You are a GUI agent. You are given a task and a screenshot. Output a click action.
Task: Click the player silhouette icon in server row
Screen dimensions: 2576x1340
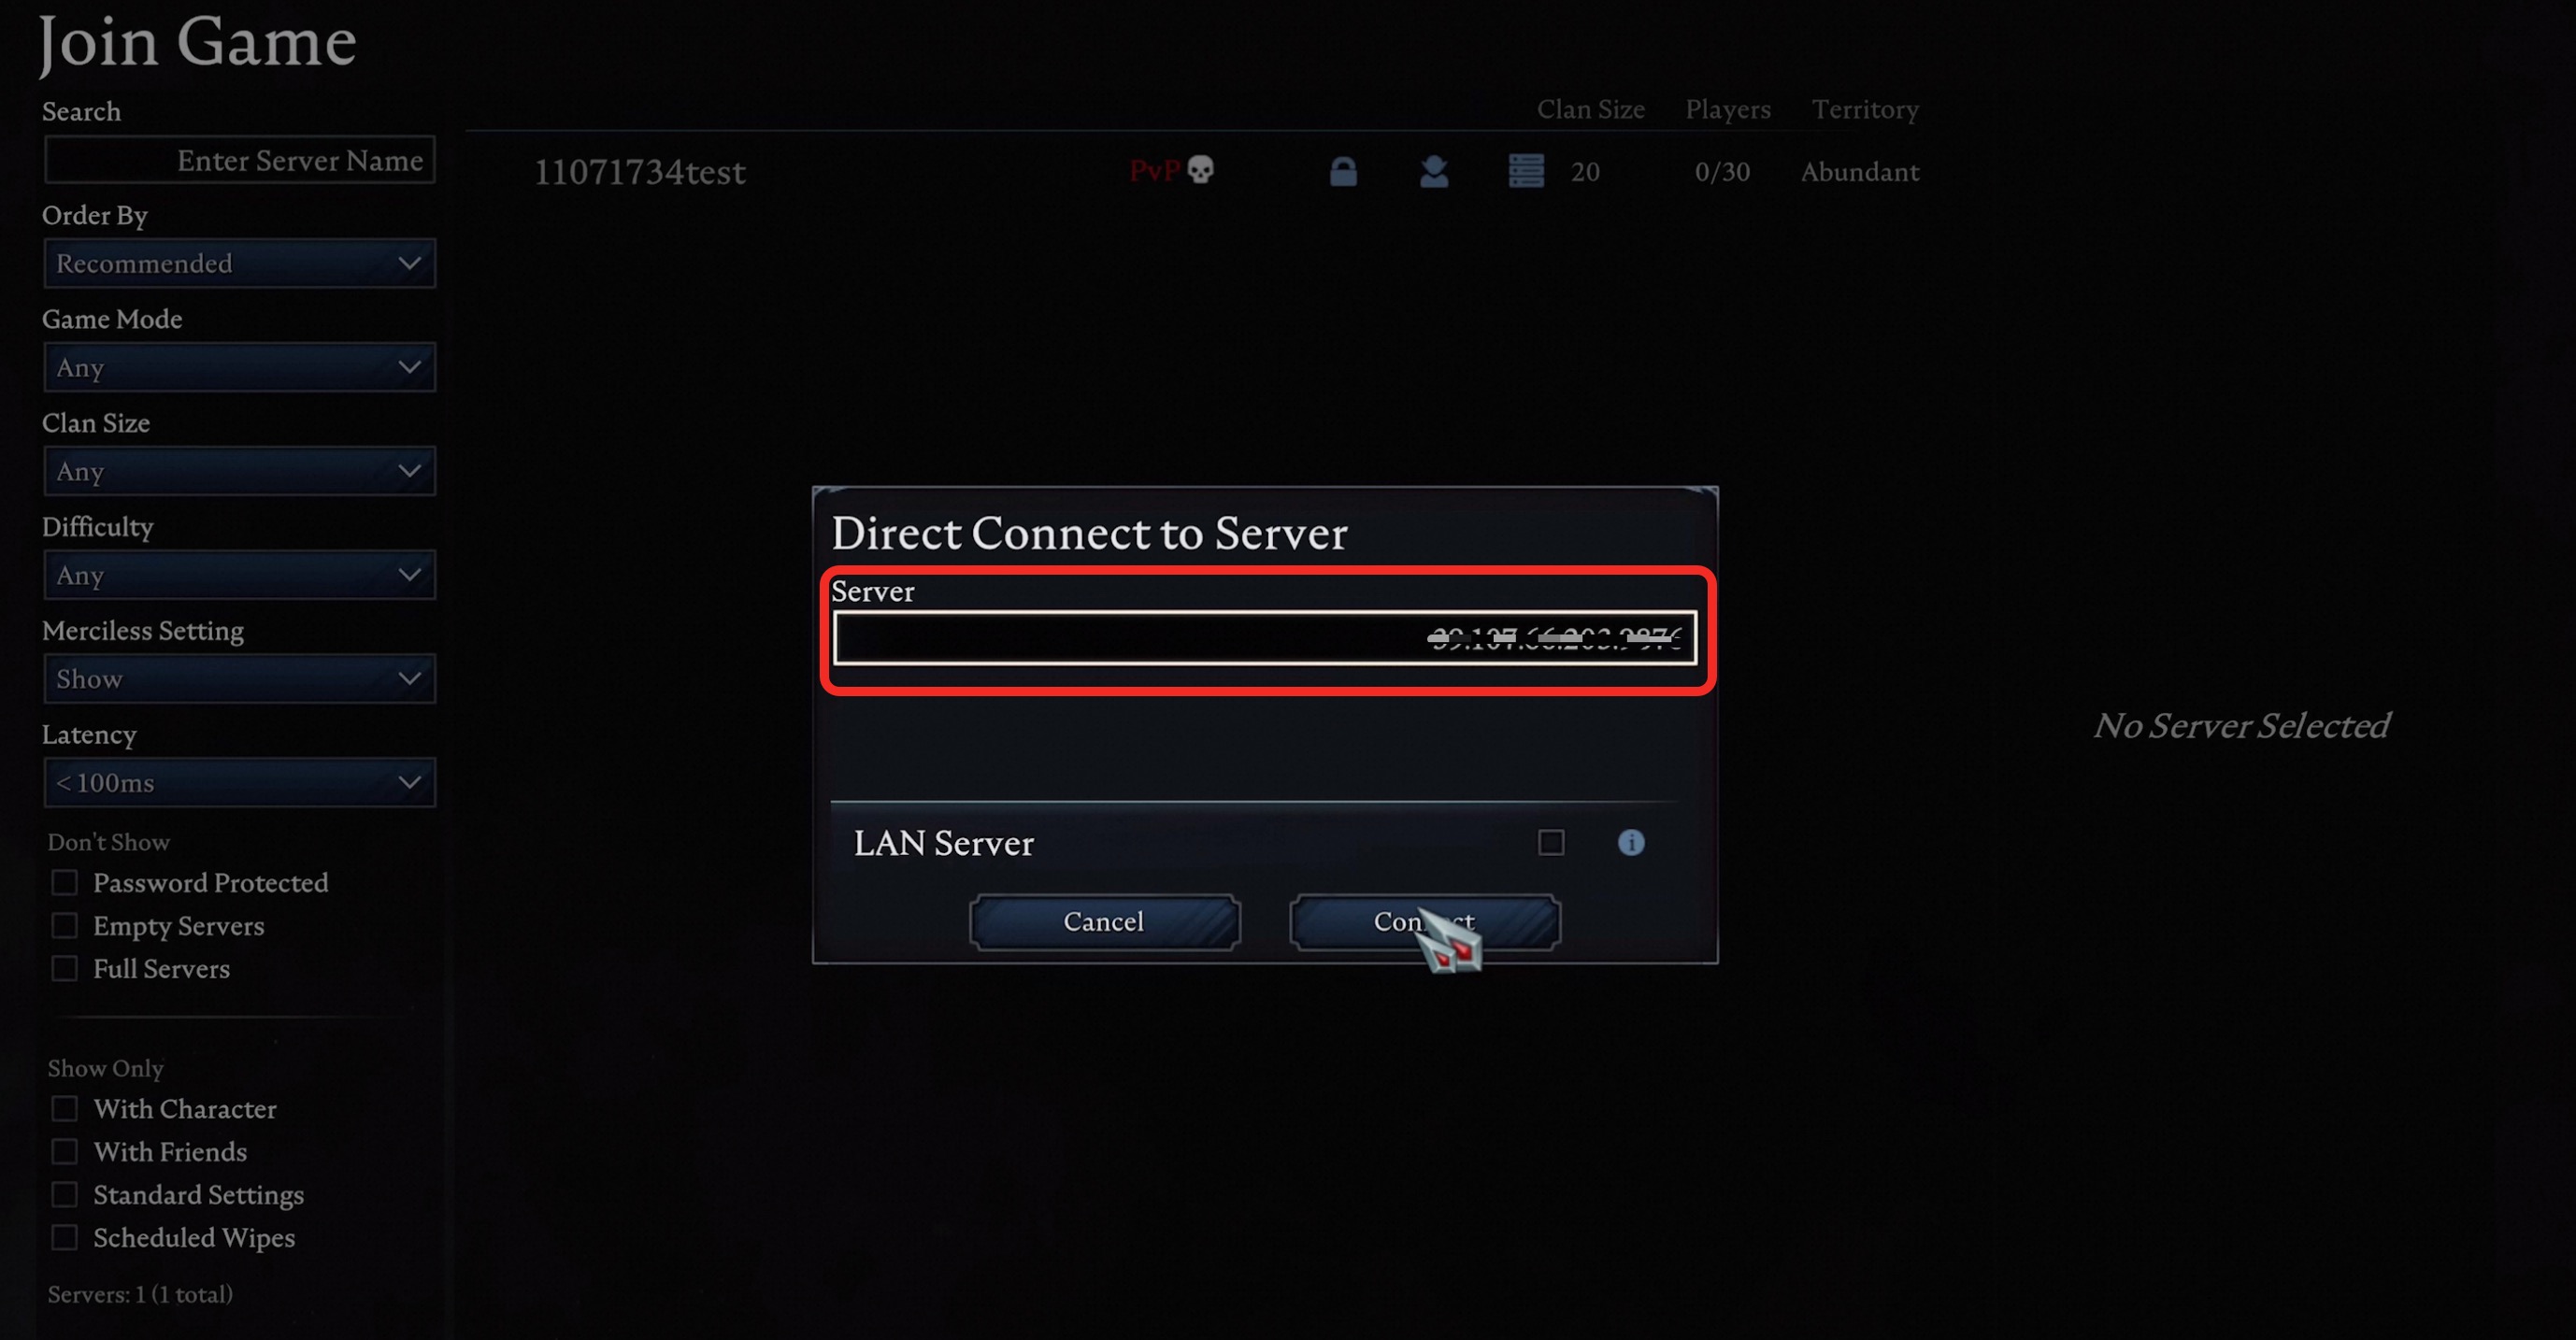(1434, 172)
